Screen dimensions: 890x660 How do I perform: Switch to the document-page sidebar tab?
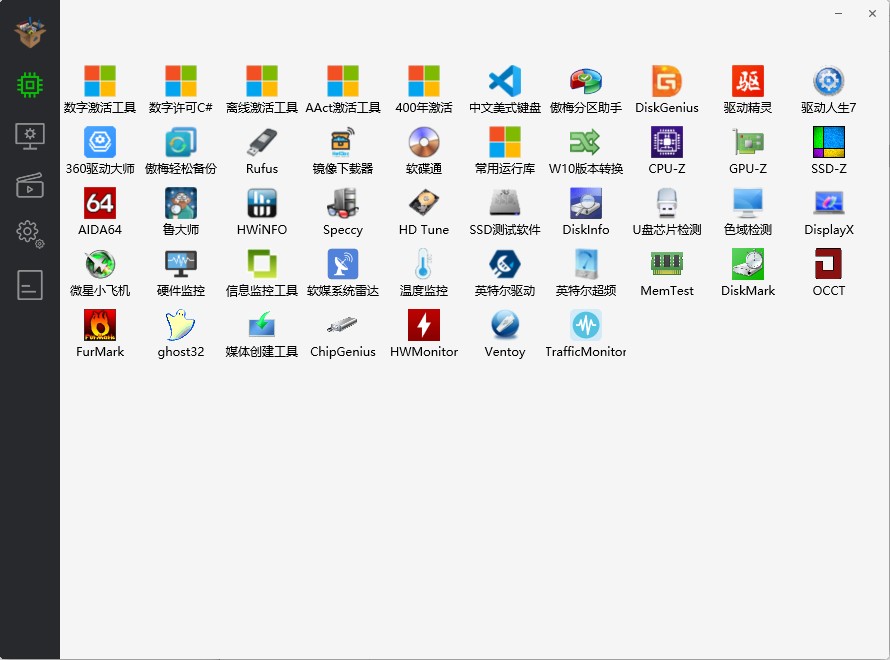coord(30,285)
